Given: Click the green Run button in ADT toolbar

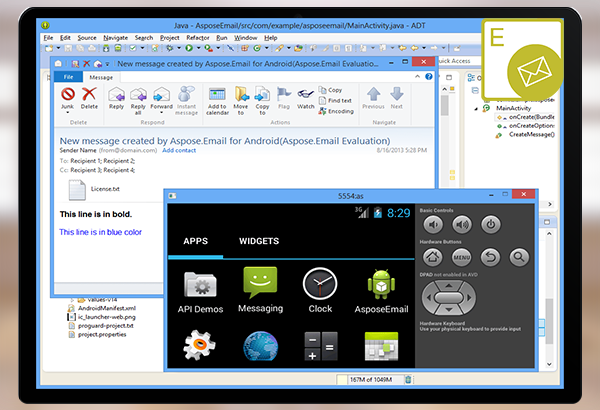Looking at the screenshot, I should point(189,48).
